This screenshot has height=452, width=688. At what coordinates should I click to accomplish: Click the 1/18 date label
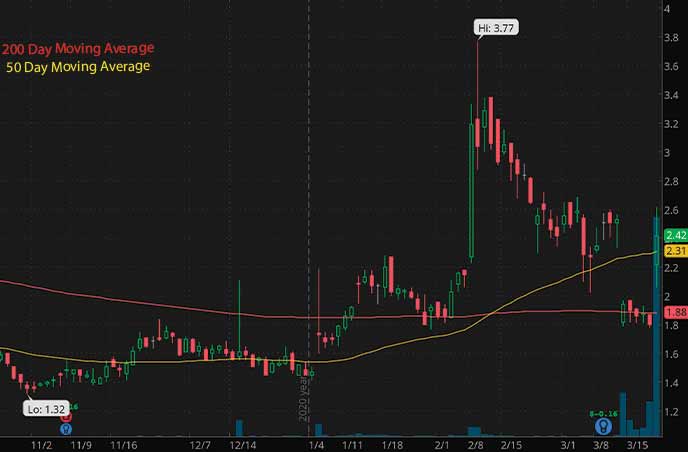[392, 445]
